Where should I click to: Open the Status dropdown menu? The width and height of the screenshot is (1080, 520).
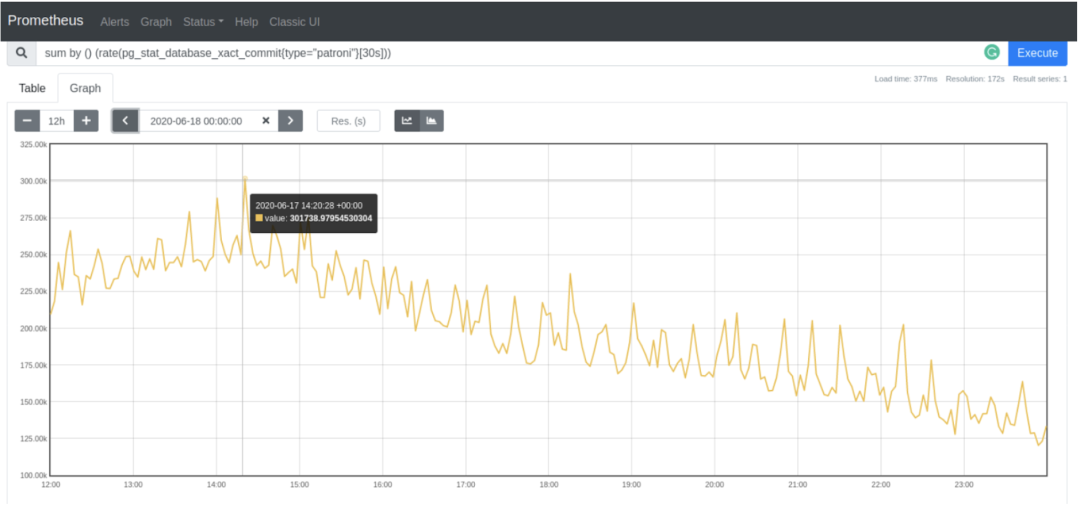[x=203, y=21]
